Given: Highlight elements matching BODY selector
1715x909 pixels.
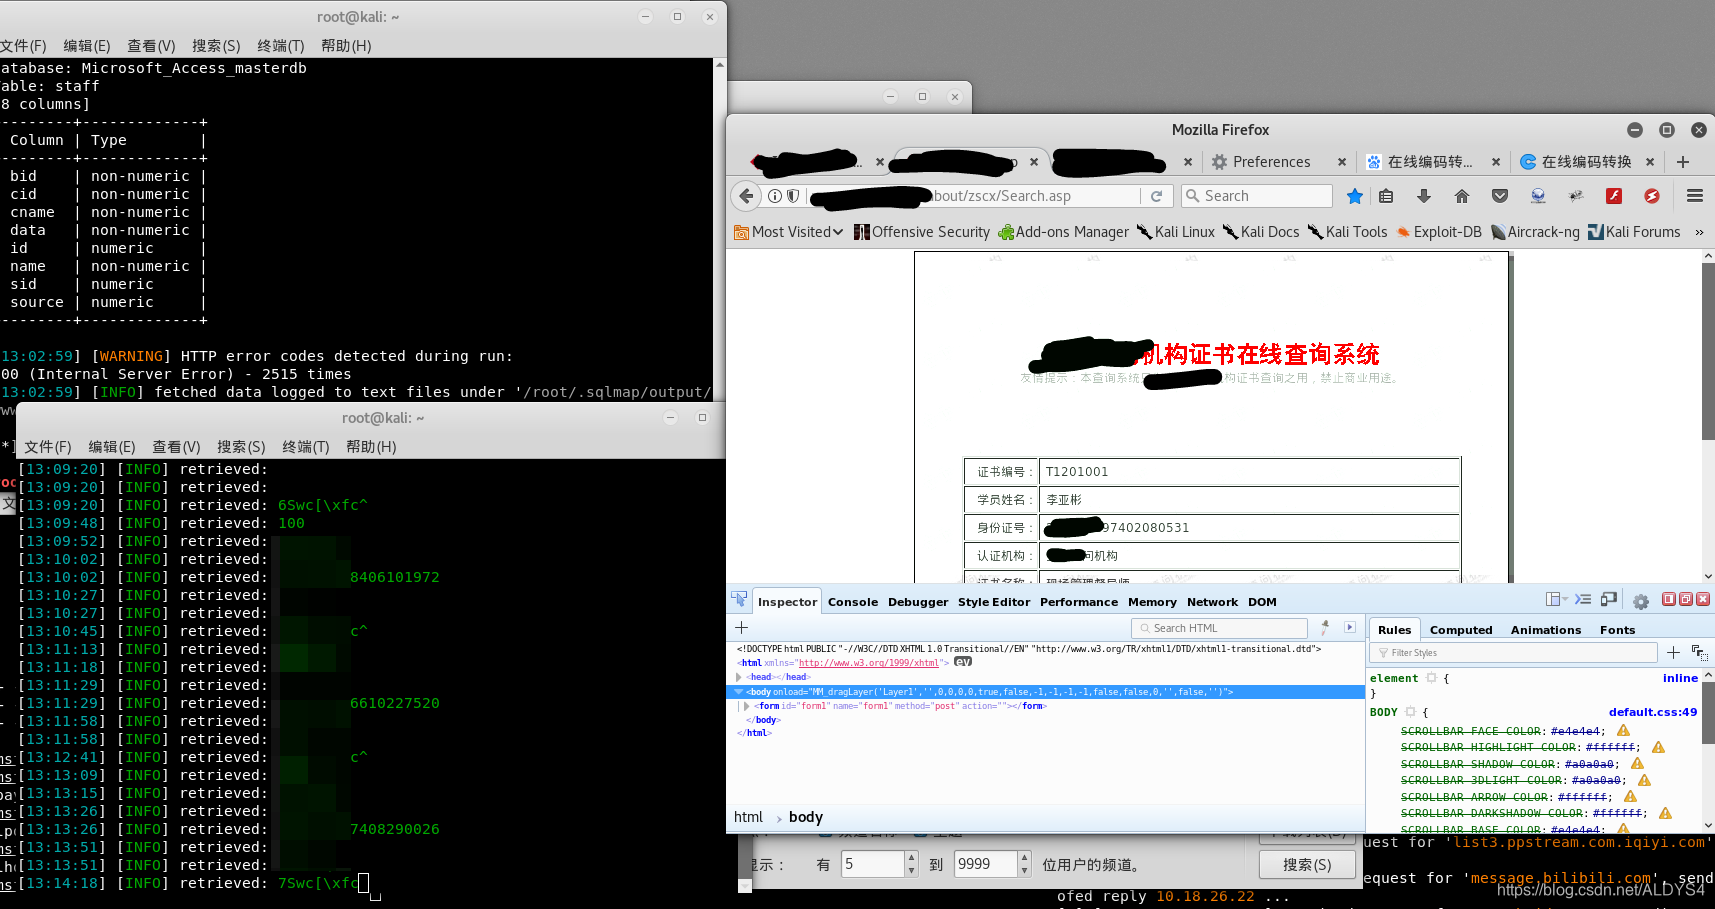Looking at the screenshot, I should coord(1411,712).
